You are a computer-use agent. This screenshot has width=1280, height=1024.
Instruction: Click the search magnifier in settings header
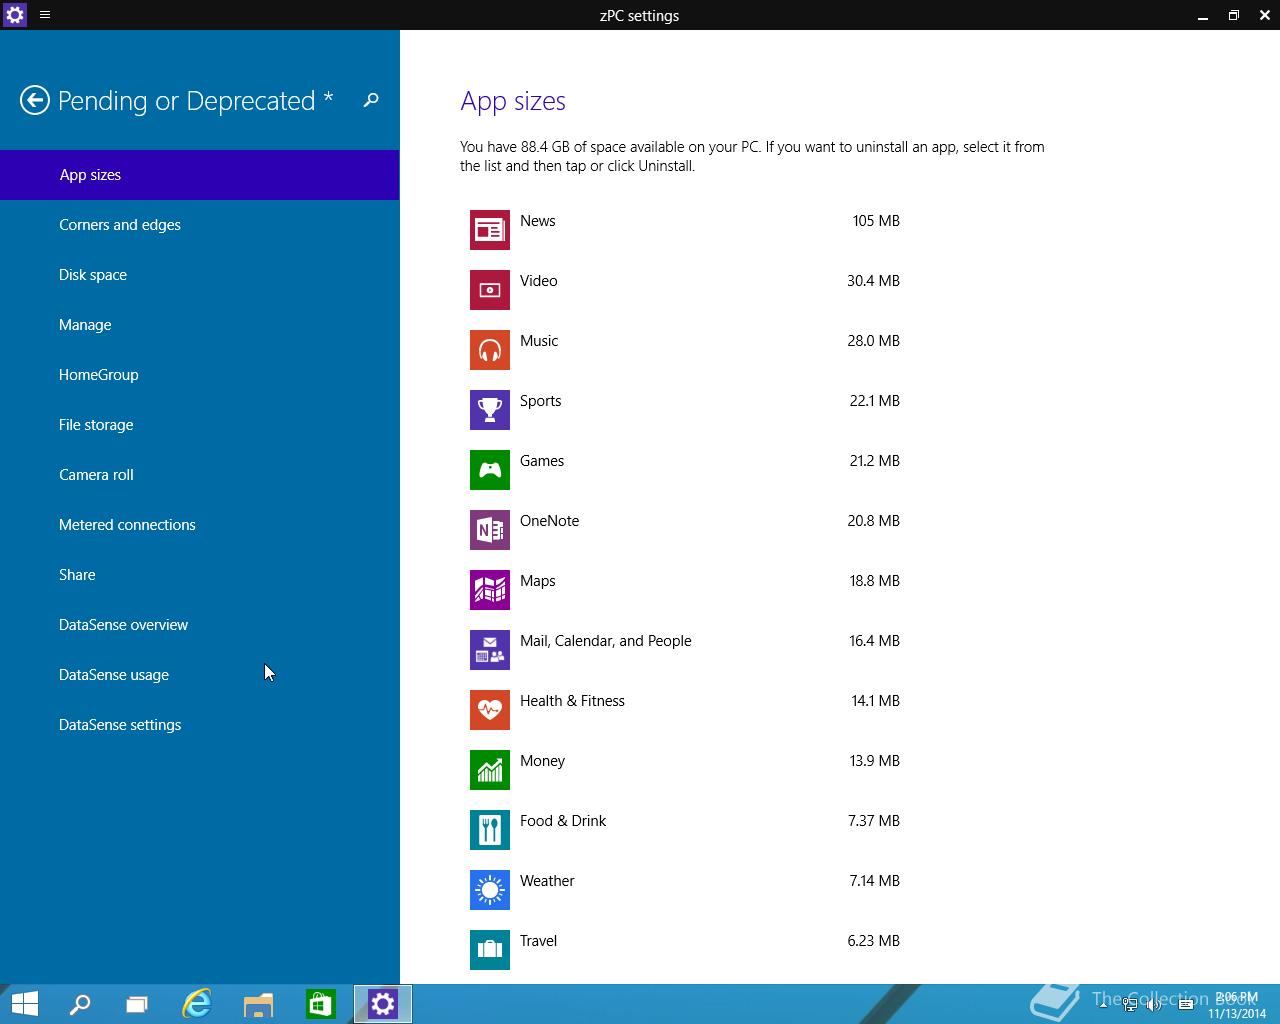[371, 100]
